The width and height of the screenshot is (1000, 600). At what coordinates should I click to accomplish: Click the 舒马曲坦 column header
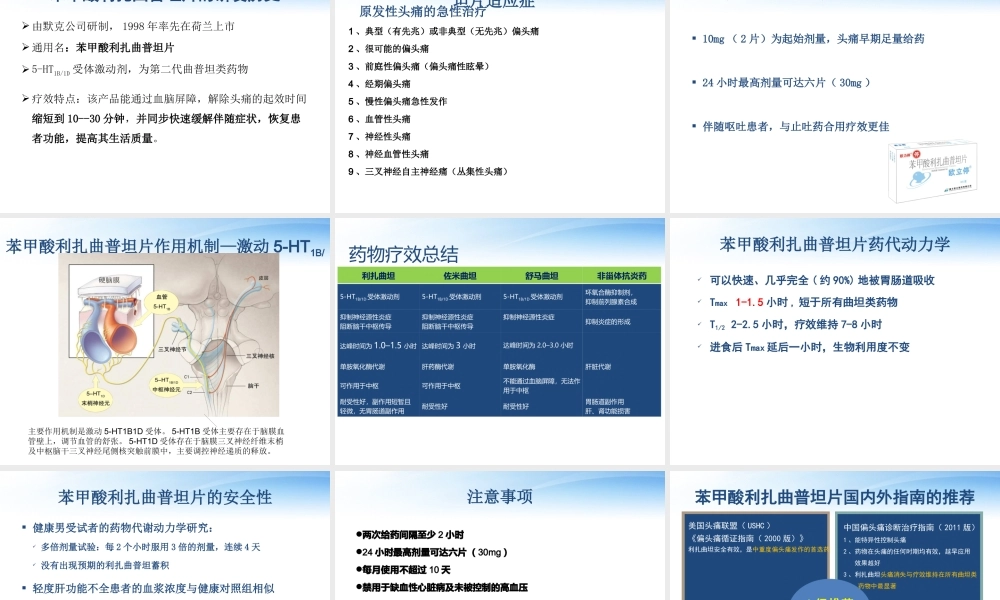coord(540,275)
